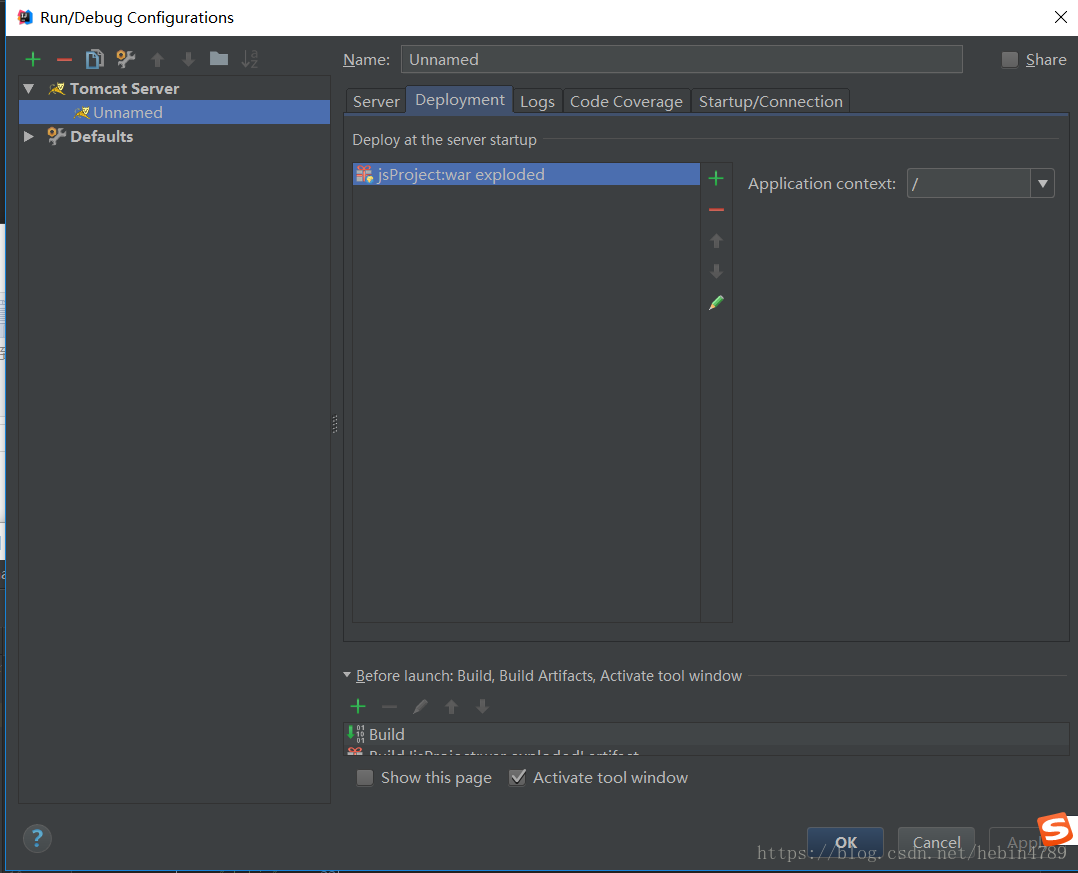The height and width of the screenshot is (873, 1078).
Task: Click Defaults wrench icon in tree
Action: (56, 136)
